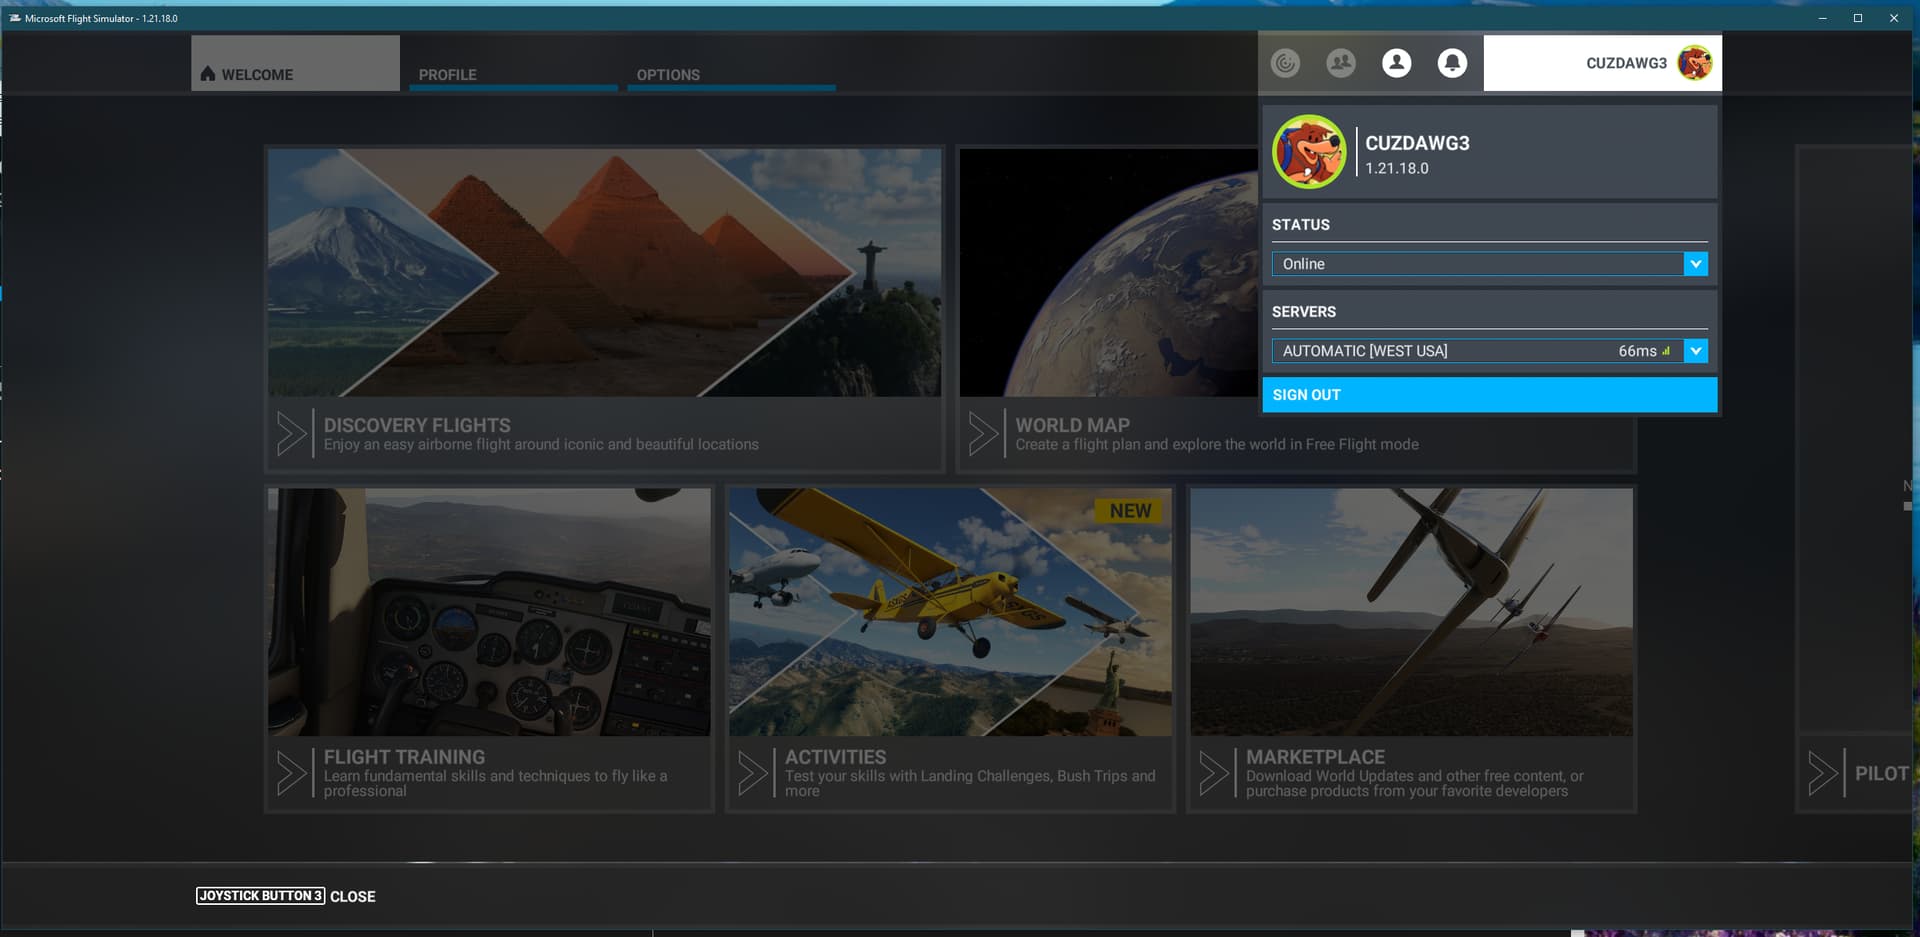Switch to the Profile tab
This screenshot has width=1920, height=937.
point(512,74)
